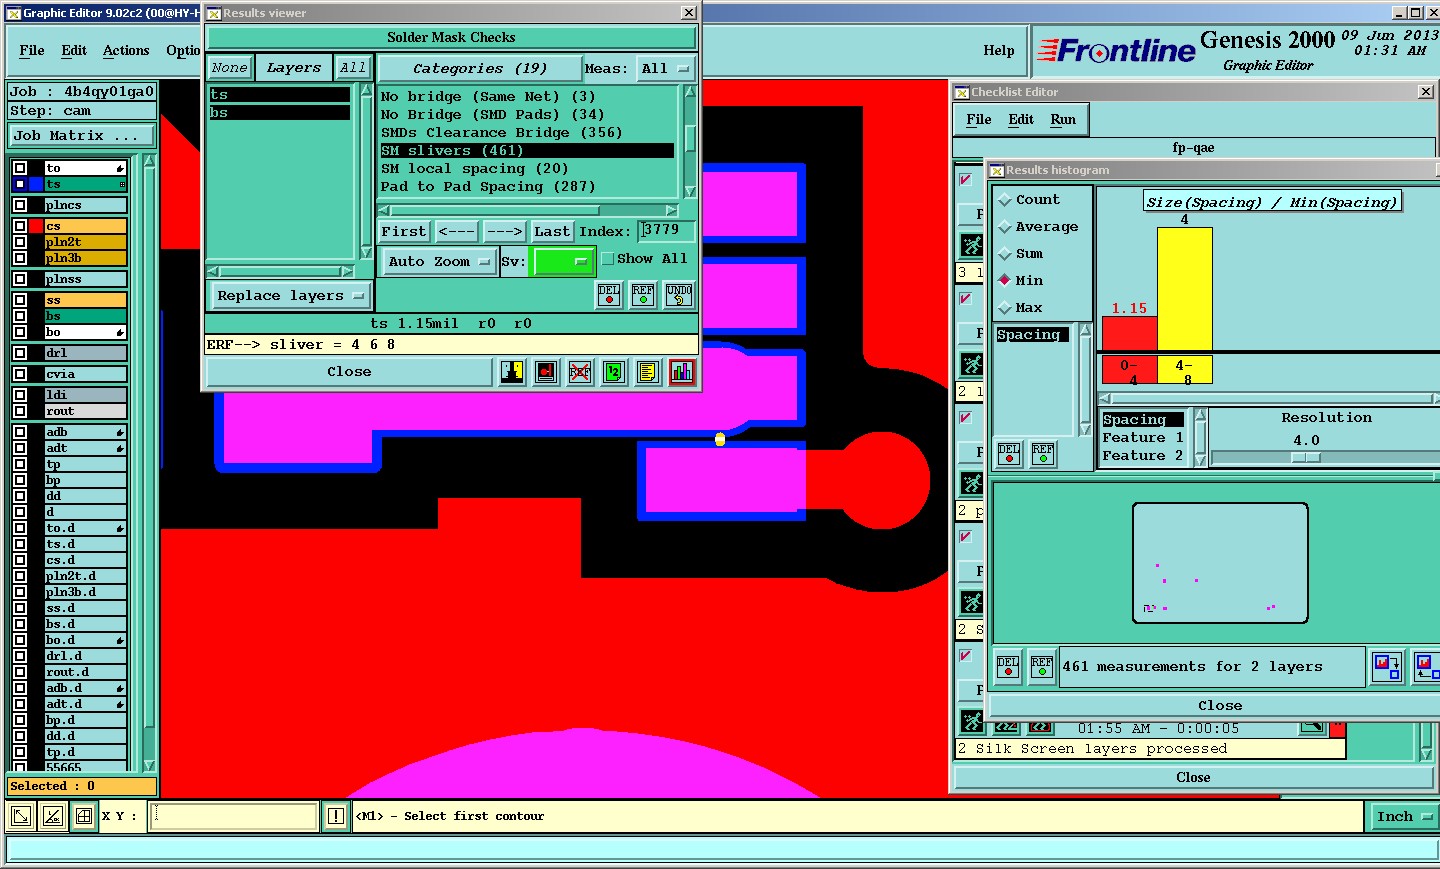Select the Max radio button

1005,308
